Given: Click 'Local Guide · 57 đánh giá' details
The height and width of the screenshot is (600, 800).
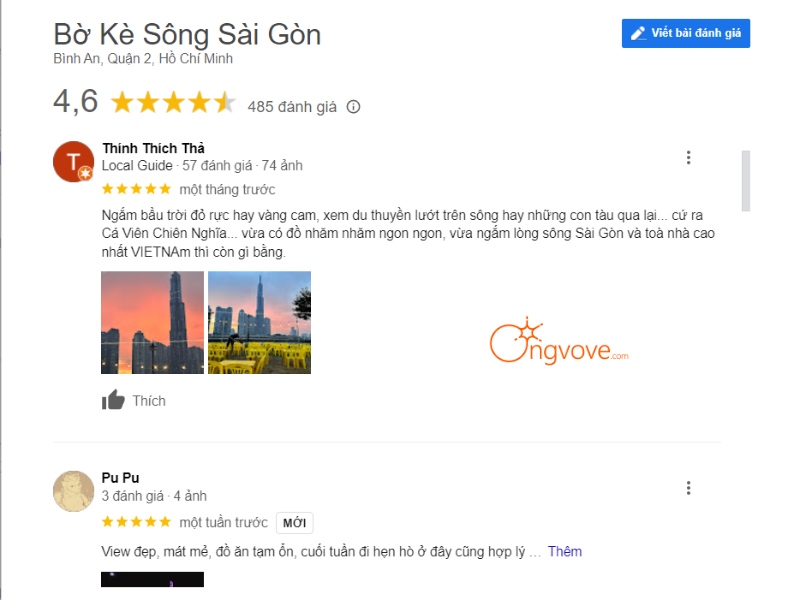Looking at the screenshot, I should [177, 165].
